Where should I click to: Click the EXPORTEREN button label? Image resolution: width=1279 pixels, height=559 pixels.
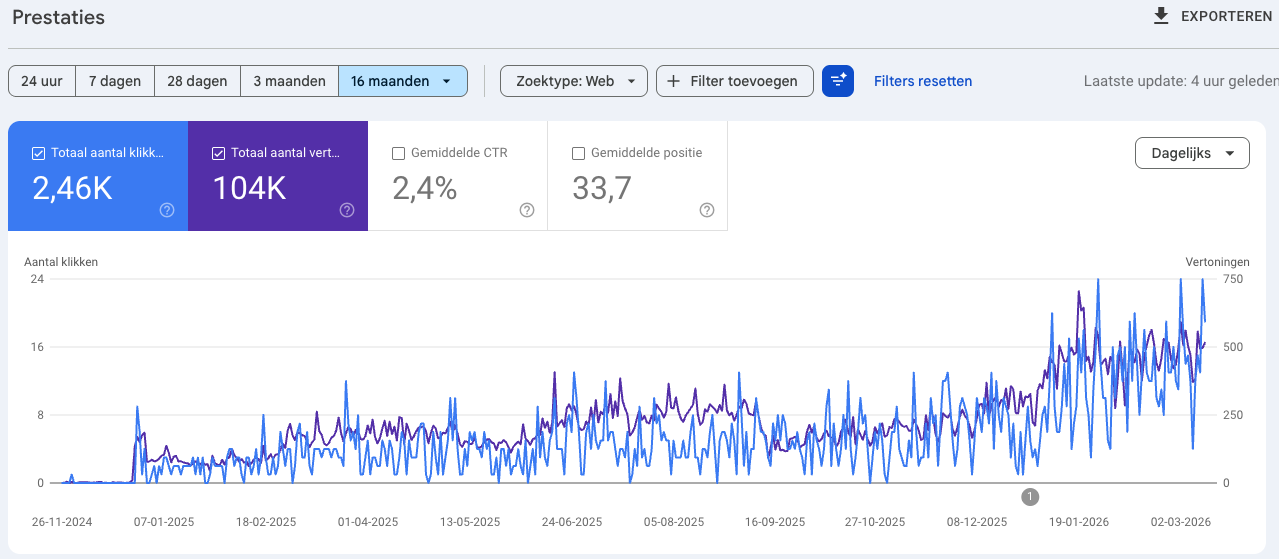coord(1227,17)
